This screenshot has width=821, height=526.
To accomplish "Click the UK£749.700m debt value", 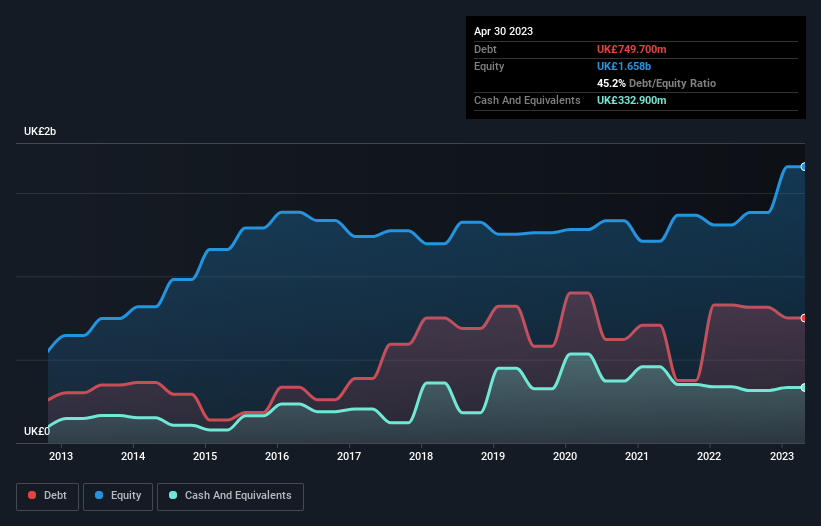I will 631,49.
